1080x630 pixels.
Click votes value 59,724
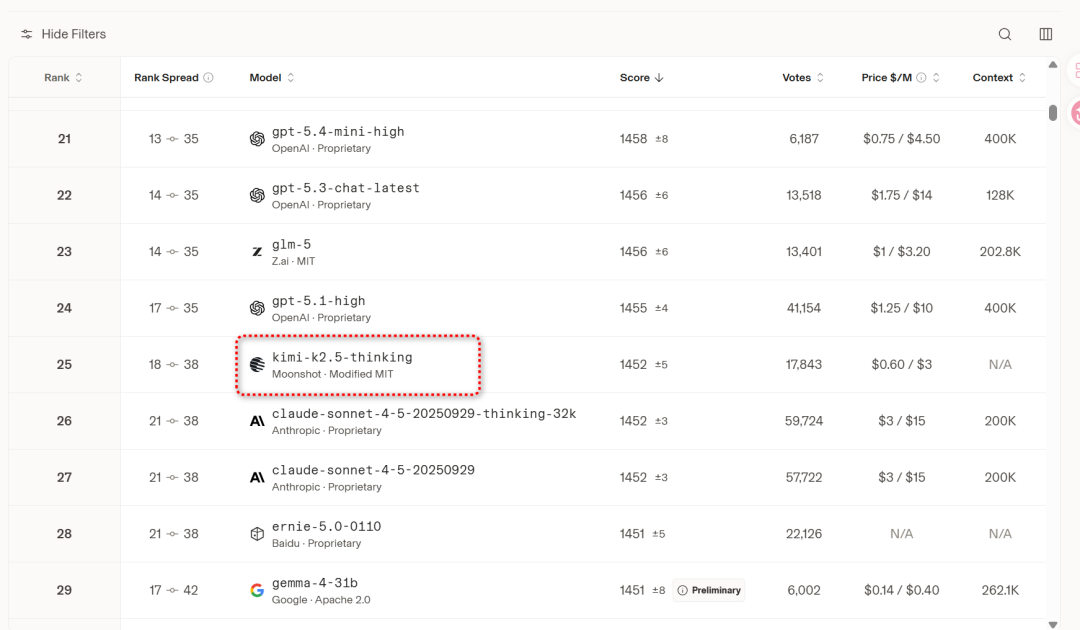coord(804,421)
